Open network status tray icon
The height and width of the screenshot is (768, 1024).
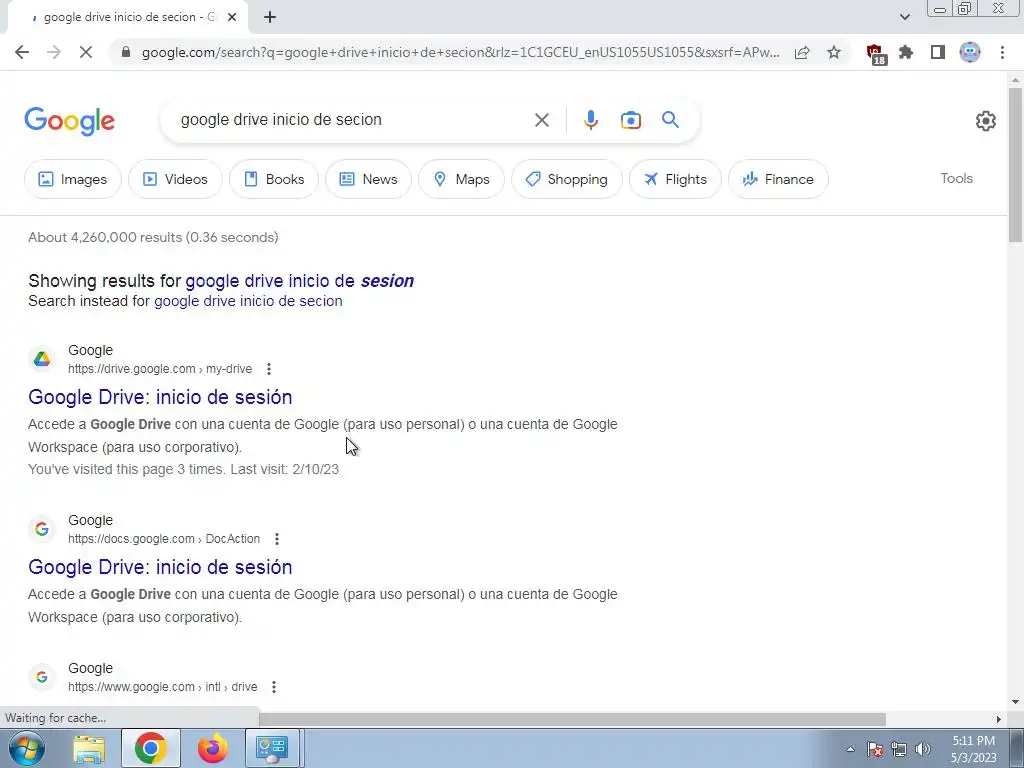point(899,749)
